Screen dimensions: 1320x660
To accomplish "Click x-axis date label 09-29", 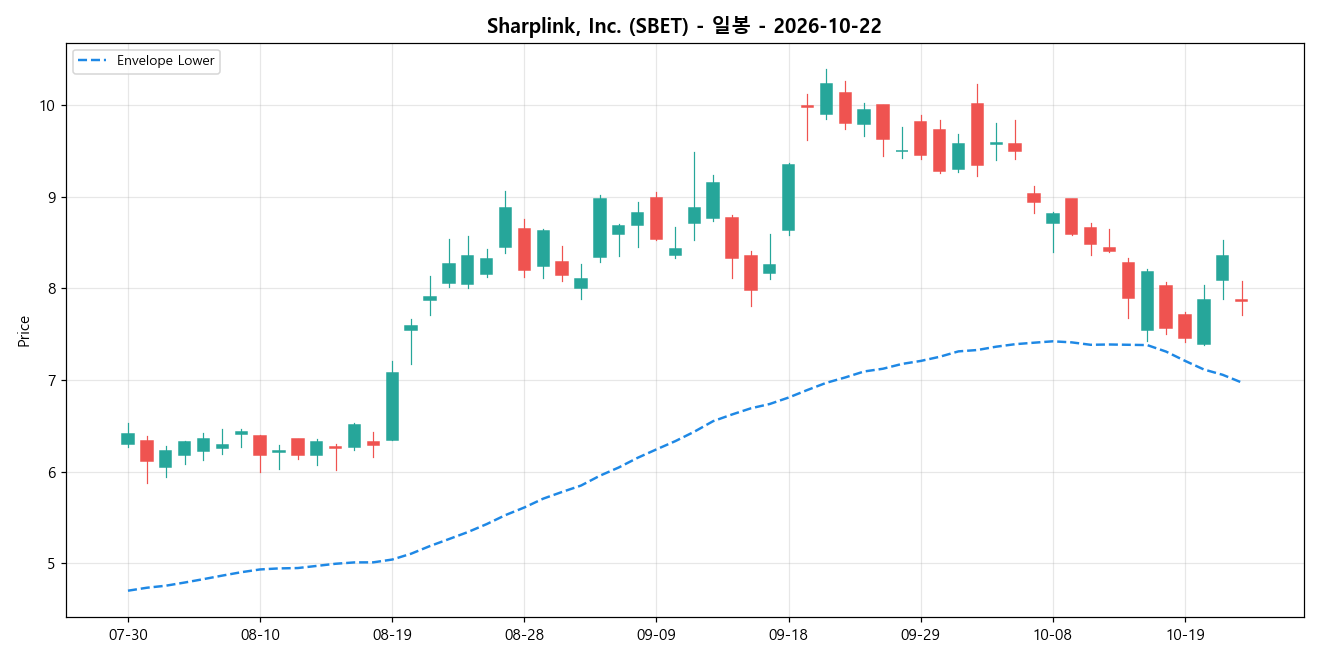I will pos(920,634).
